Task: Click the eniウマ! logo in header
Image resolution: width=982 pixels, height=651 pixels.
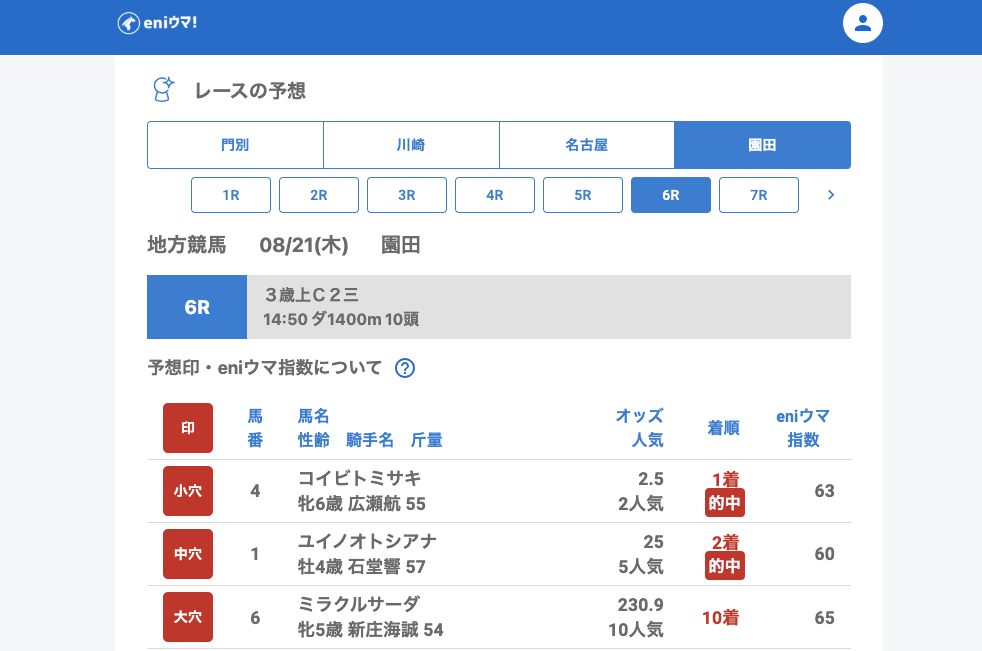Action: point(157,23)
